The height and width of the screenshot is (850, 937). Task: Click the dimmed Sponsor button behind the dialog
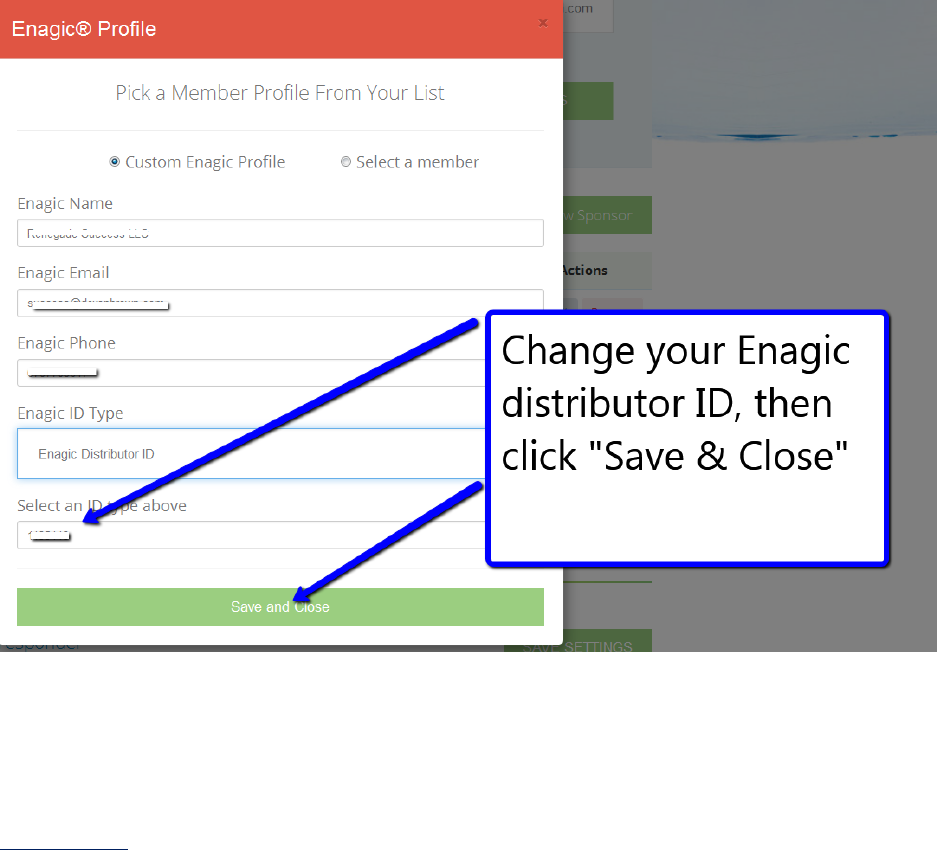point(607,215)
